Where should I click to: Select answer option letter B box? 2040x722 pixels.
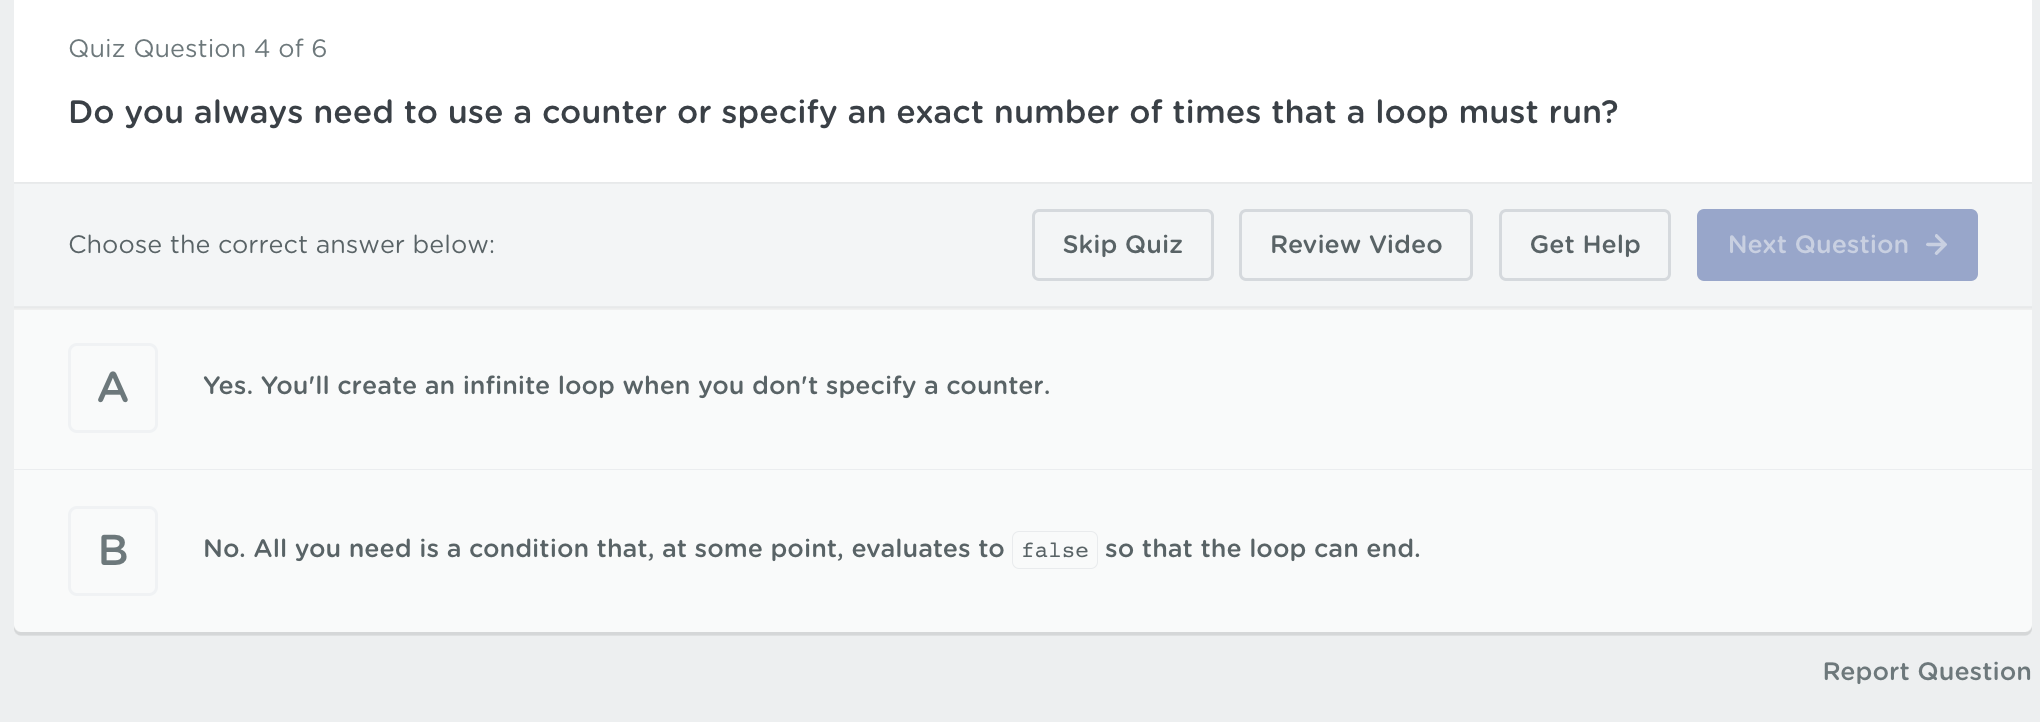click(113, 551)
